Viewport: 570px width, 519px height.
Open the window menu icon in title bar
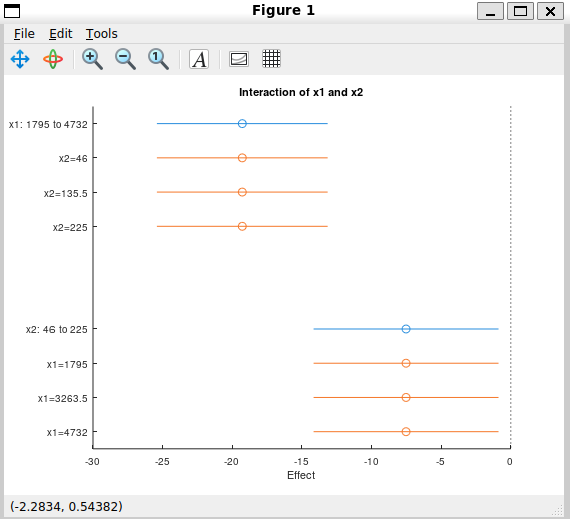(12, 11)
